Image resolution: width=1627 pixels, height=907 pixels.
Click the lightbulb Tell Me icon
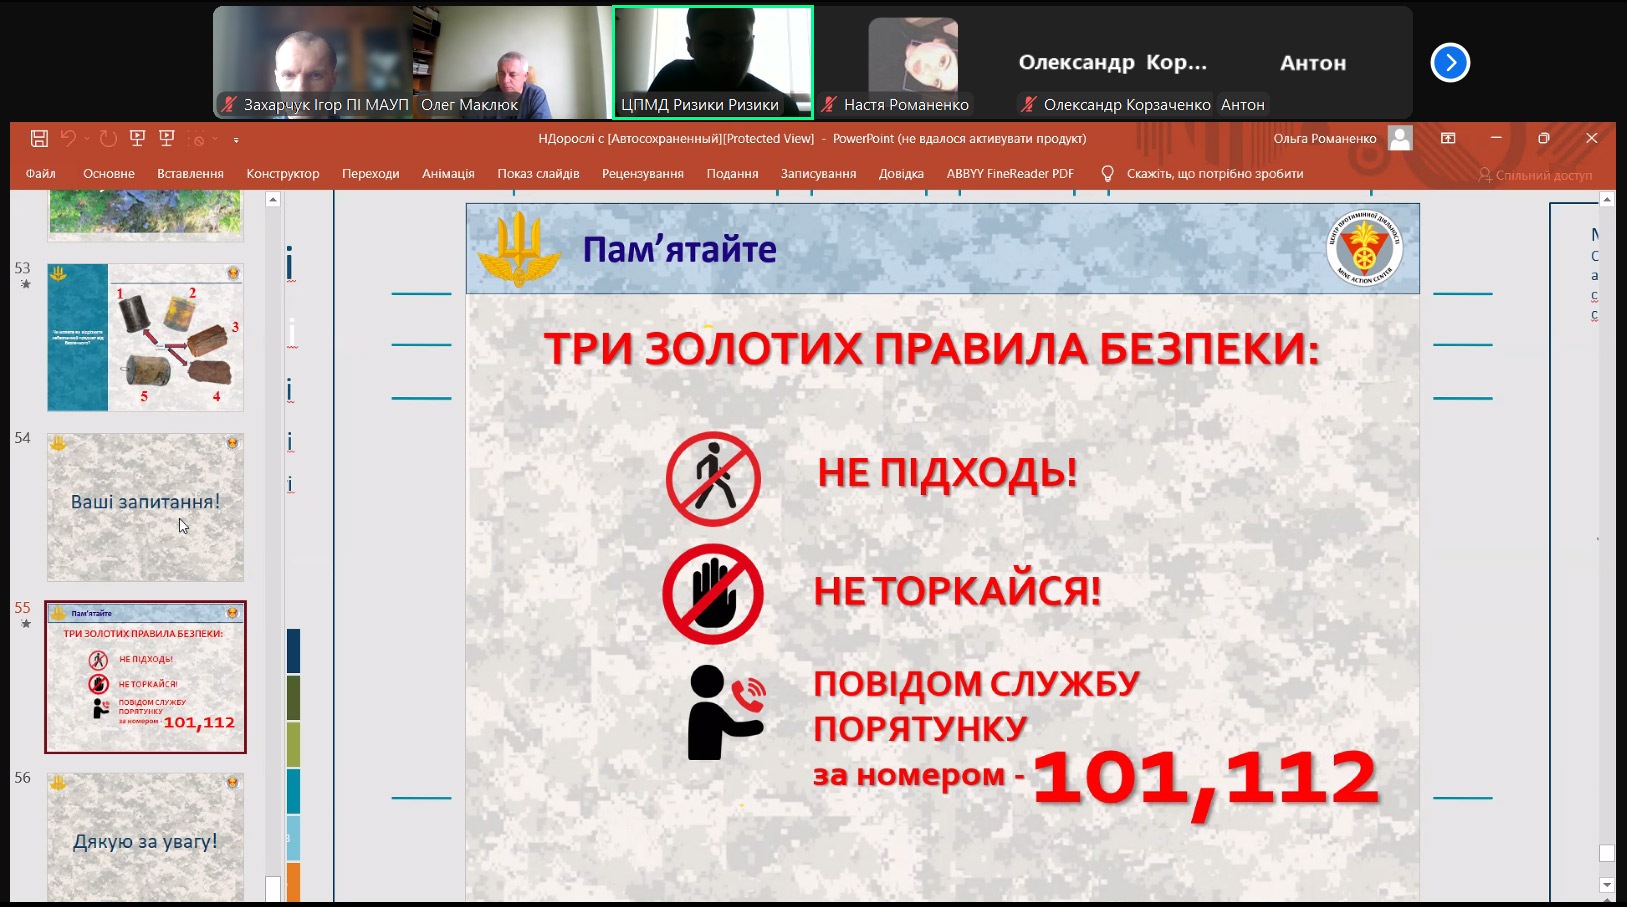[x=1107, y=174]
